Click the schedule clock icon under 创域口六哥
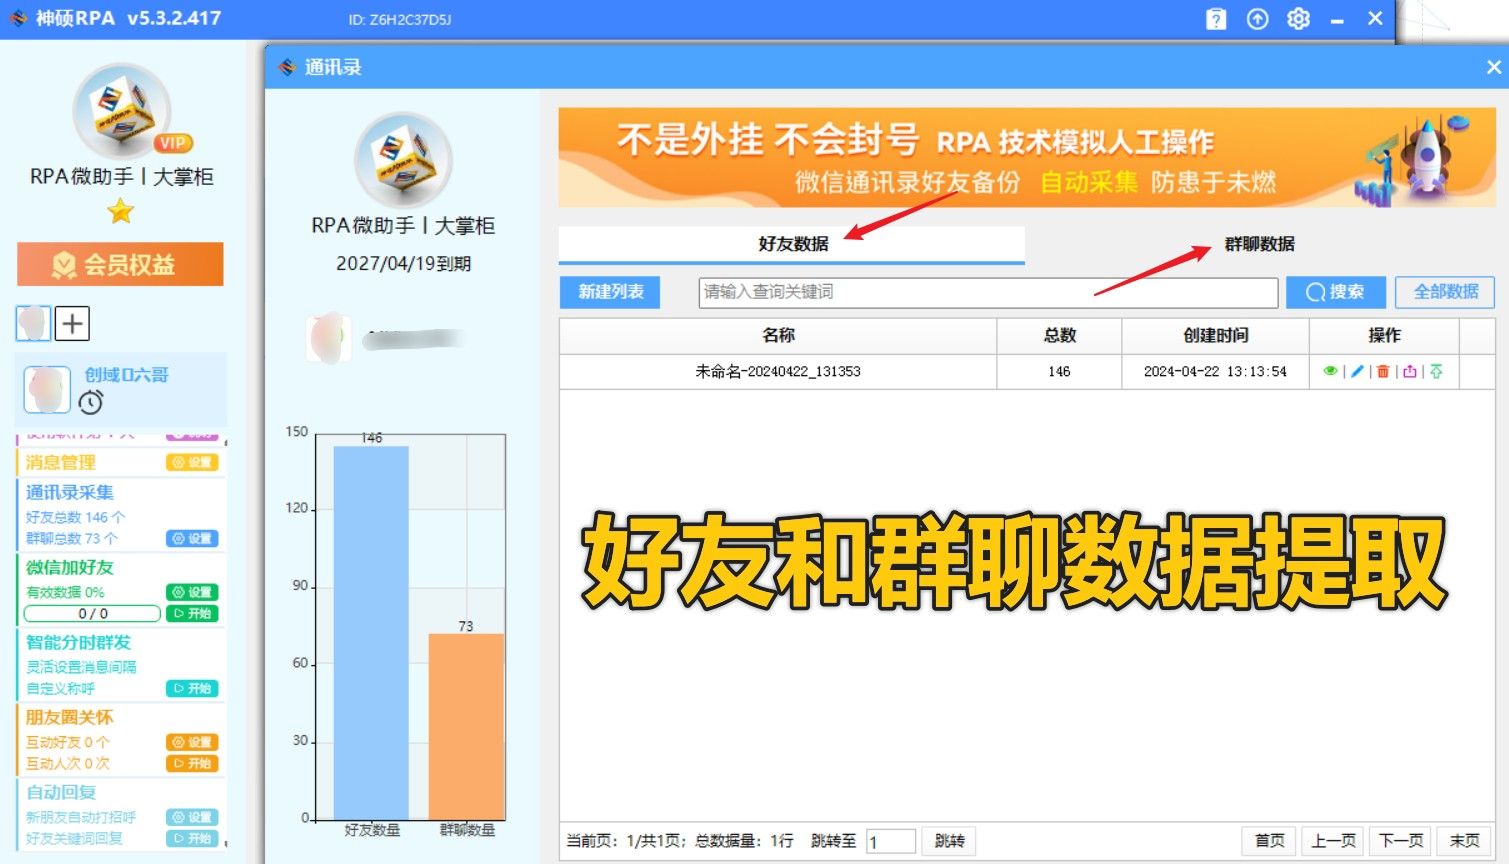Viewport: 1509px width, 864px height. 90,404
